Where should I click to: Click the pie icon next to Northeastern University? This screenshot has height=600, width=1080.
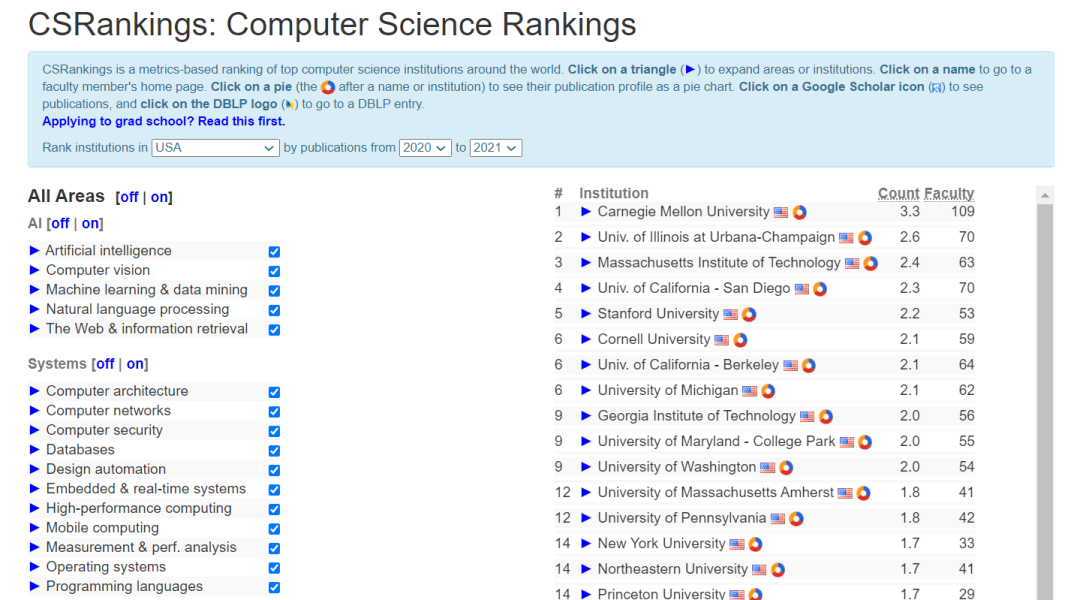778,570
